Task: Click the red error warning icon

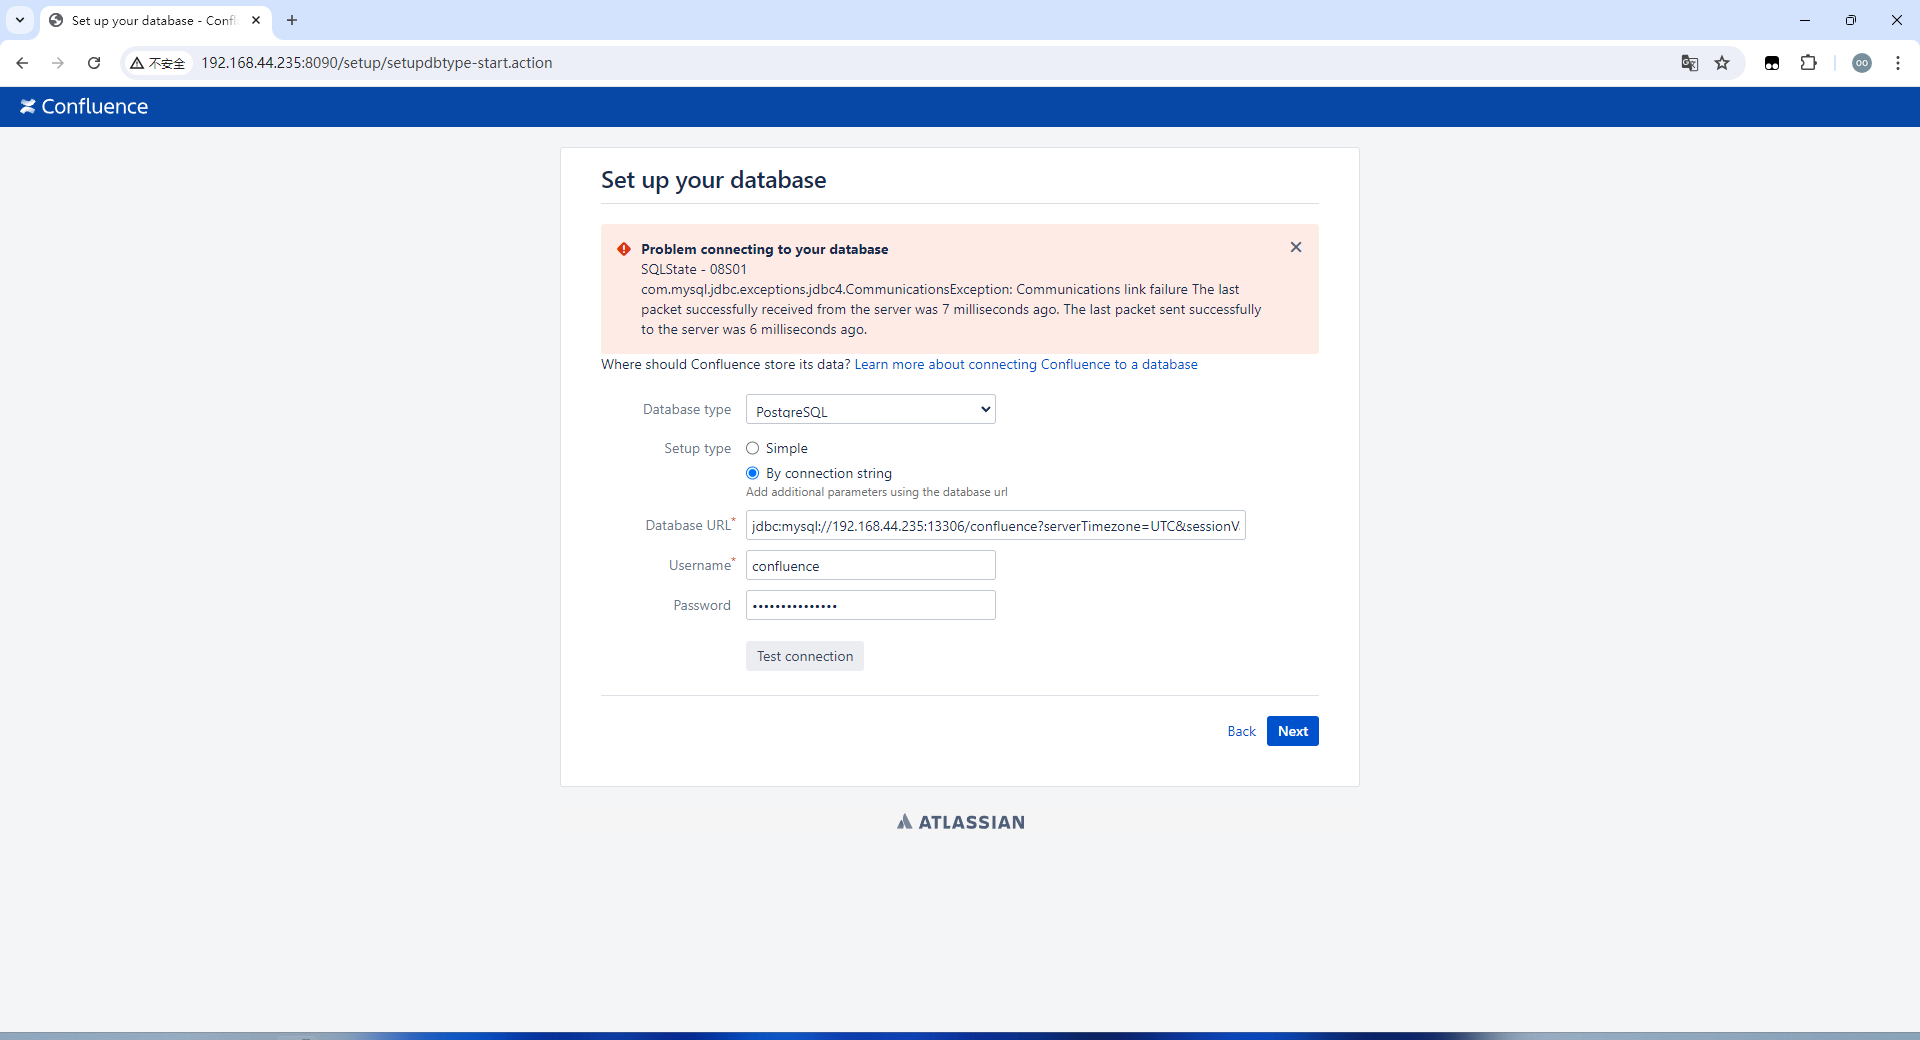Action: [624, 249]
